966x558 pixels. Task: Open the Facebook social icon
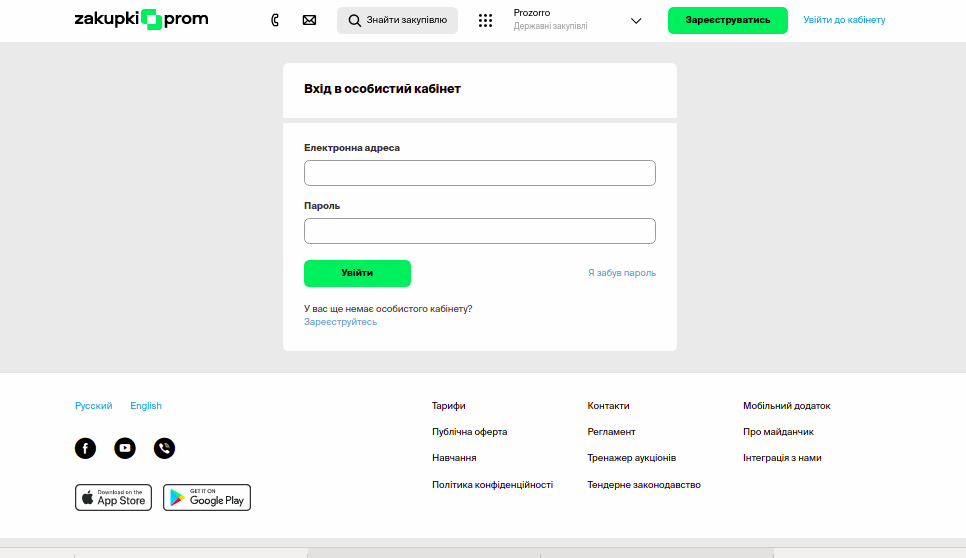click(86, 448)
